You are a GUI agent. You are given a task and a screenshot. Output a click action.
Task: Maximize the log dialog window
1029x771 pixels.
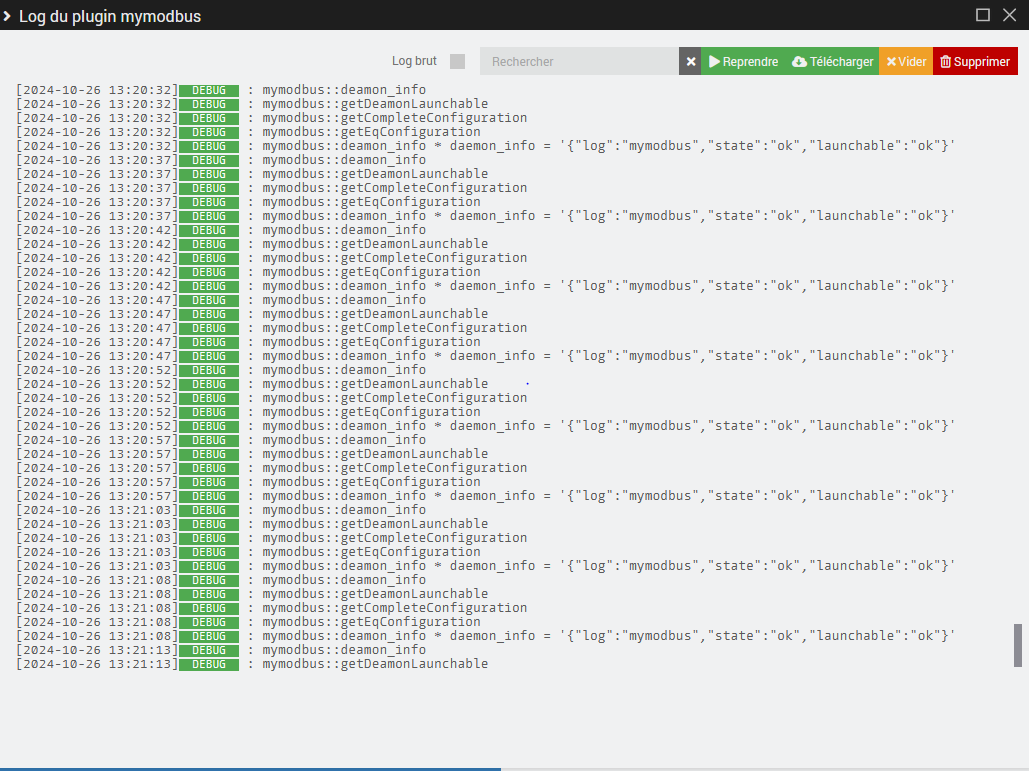point(983,15)
